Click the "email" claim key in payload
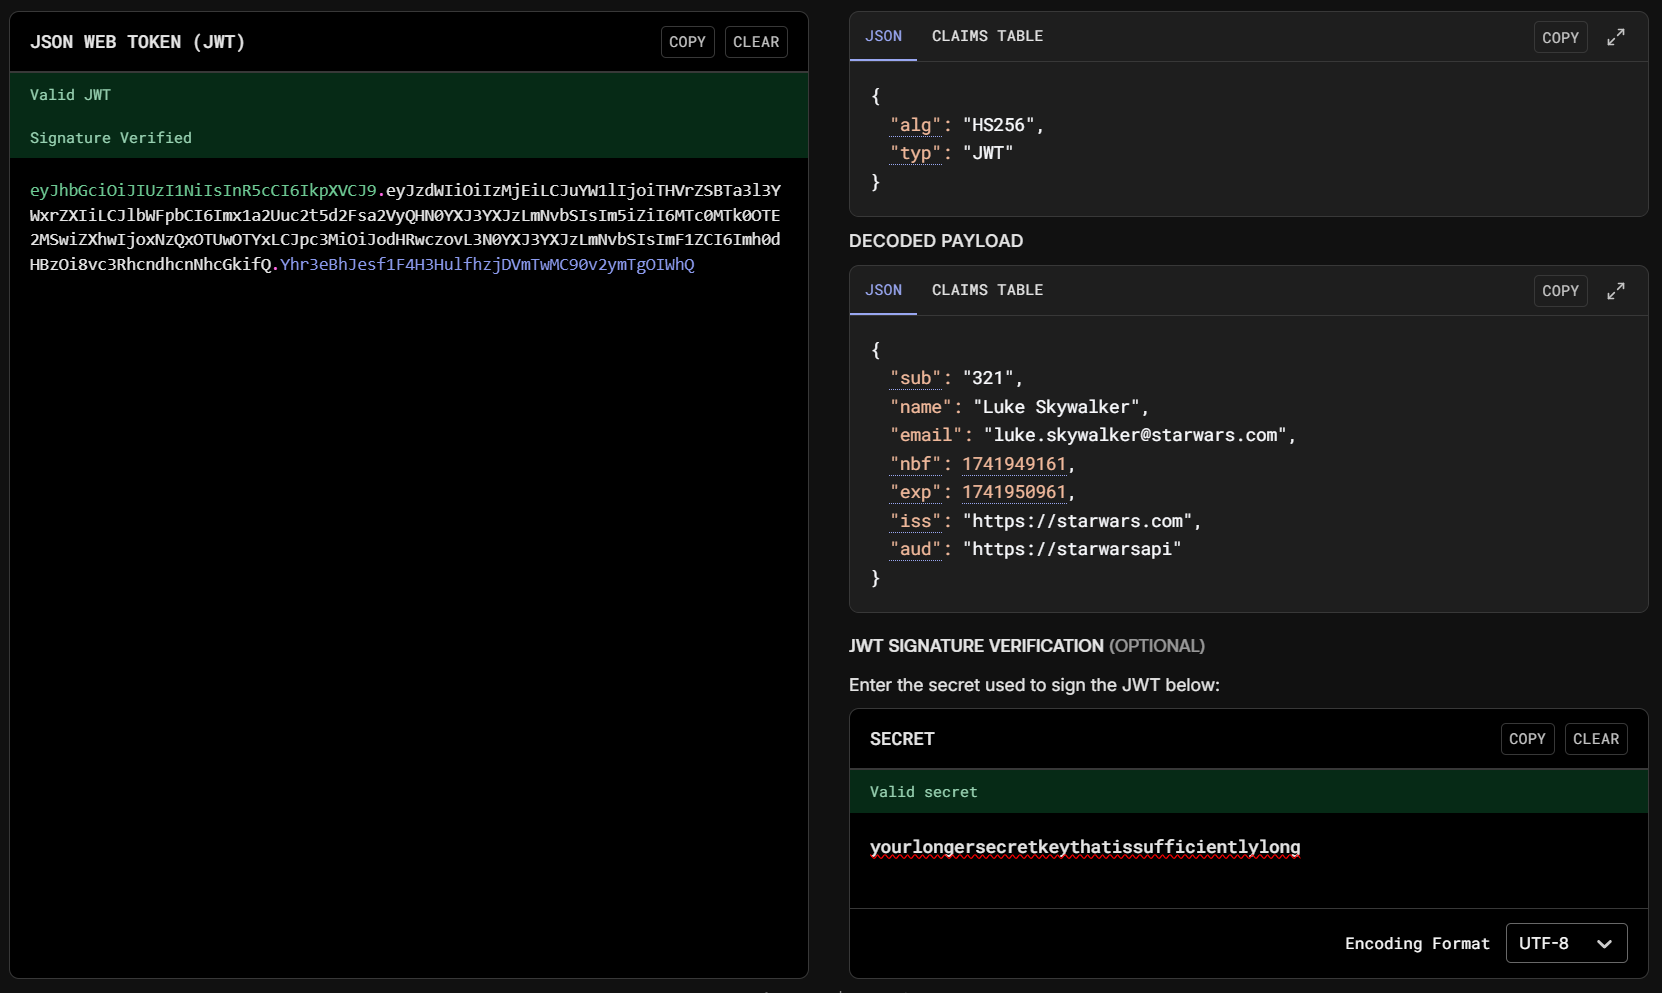The image size is (1662, 993). click(926, 435)
